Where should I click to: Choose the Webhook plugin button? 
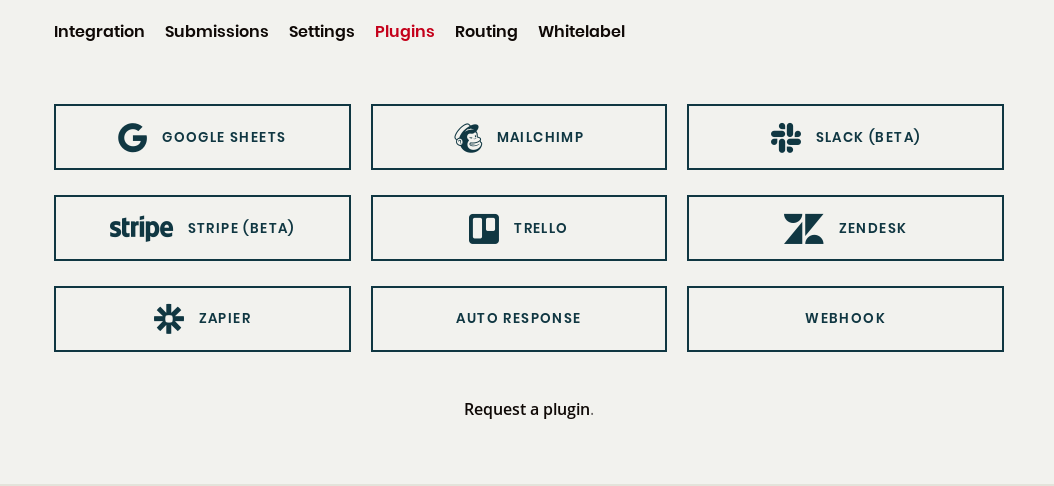845,319
